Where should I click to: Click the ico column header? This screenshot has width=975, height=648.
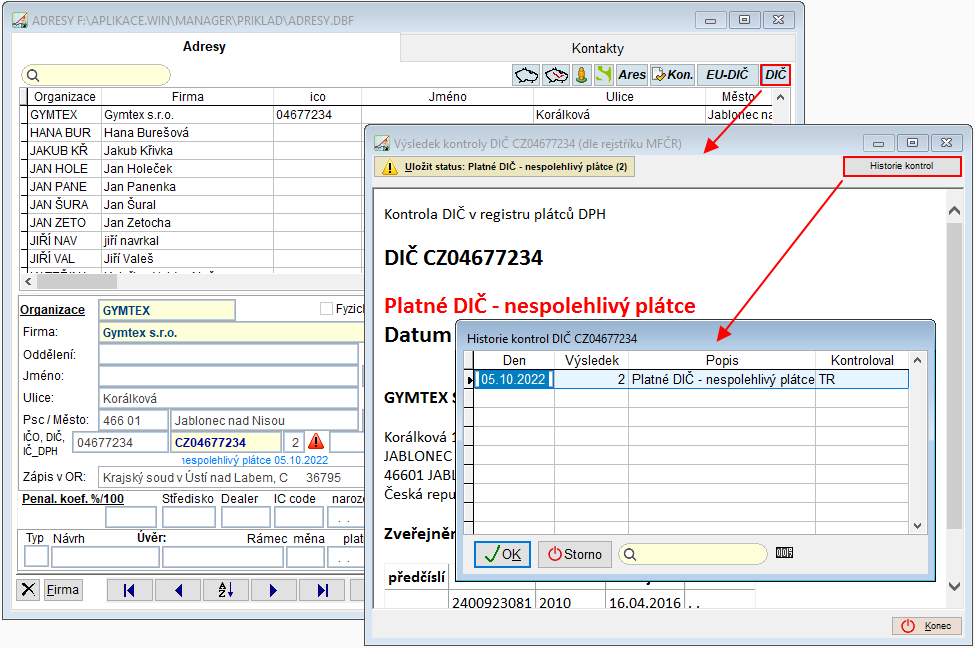pyautogui.click(x=318, y=96)
